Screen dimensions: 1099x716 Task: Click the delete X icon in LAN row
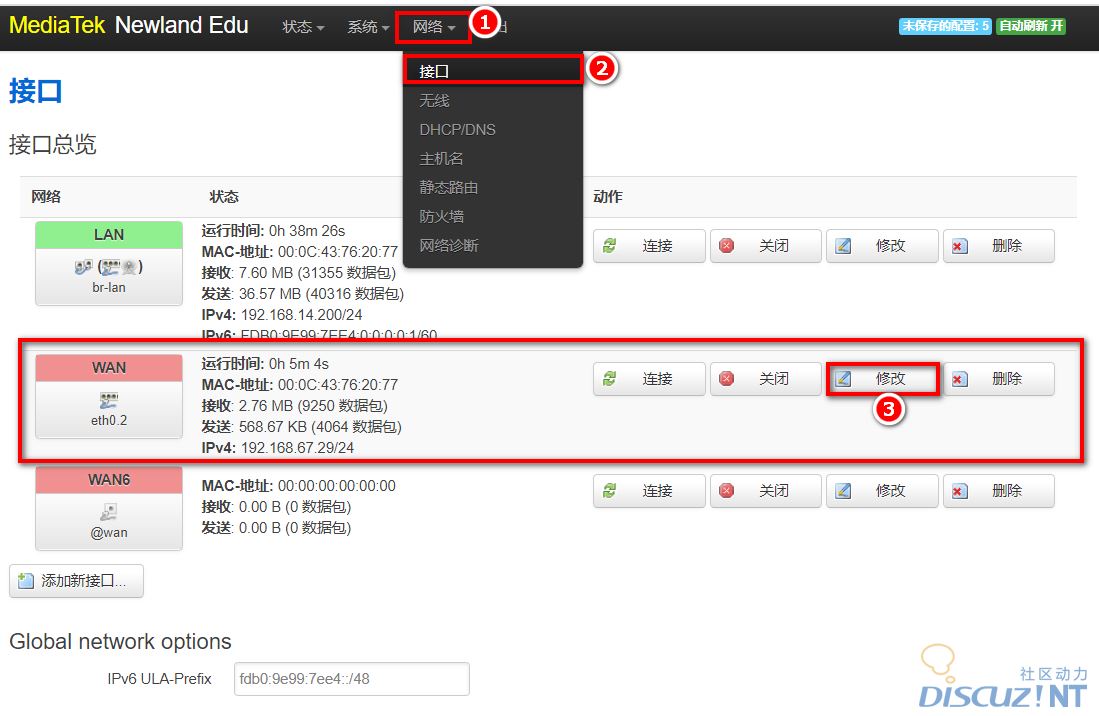click(x=960, y=246)
